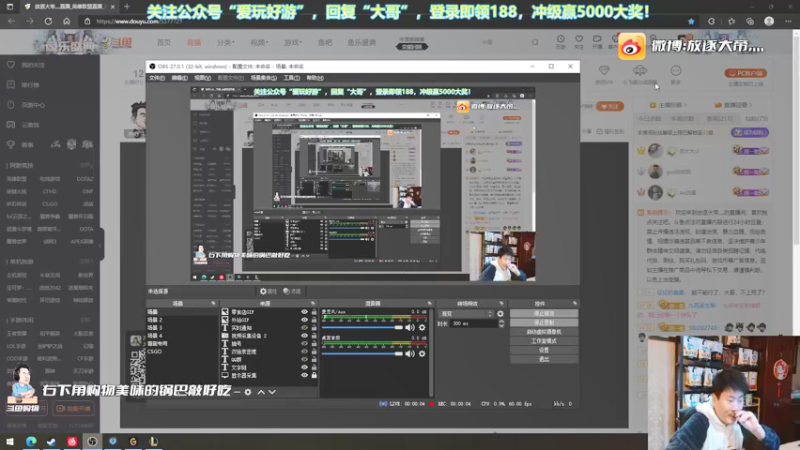This screenshot has width=800, height=450.
Task: Open the 渐变 transition type dropdown
Action: 466,314
